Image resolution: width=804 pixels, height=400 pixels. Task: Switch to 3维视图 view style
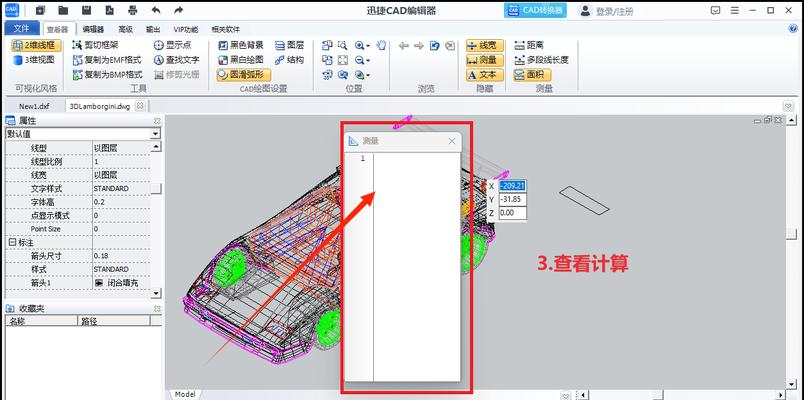click(x=34, y=60)
